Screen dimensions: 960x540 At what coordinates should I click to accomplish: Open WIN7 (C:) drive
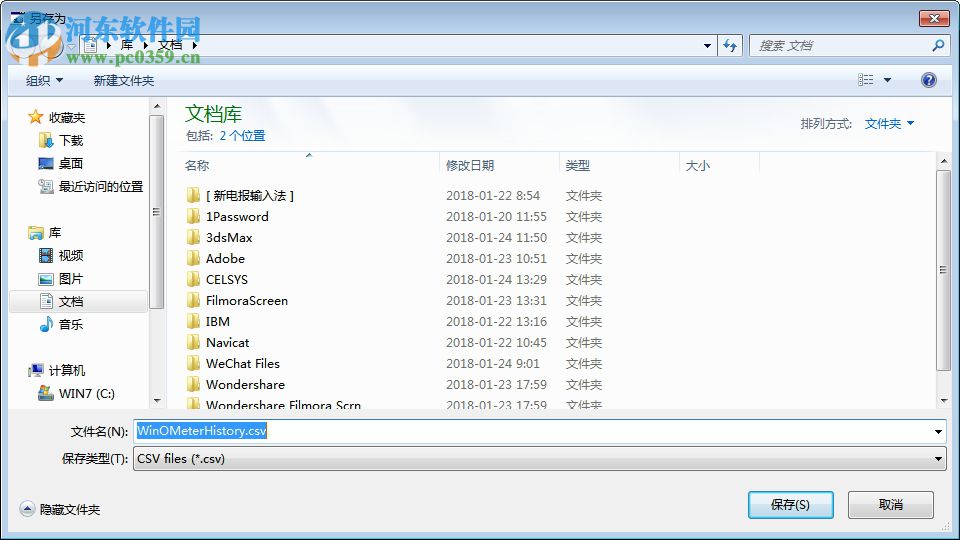click(x=77, y=394)
